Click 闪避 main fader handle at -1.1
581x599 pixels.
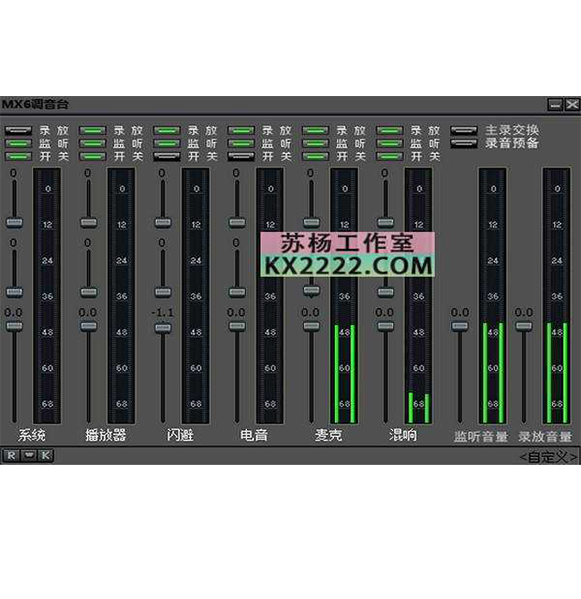click(163, 328)
